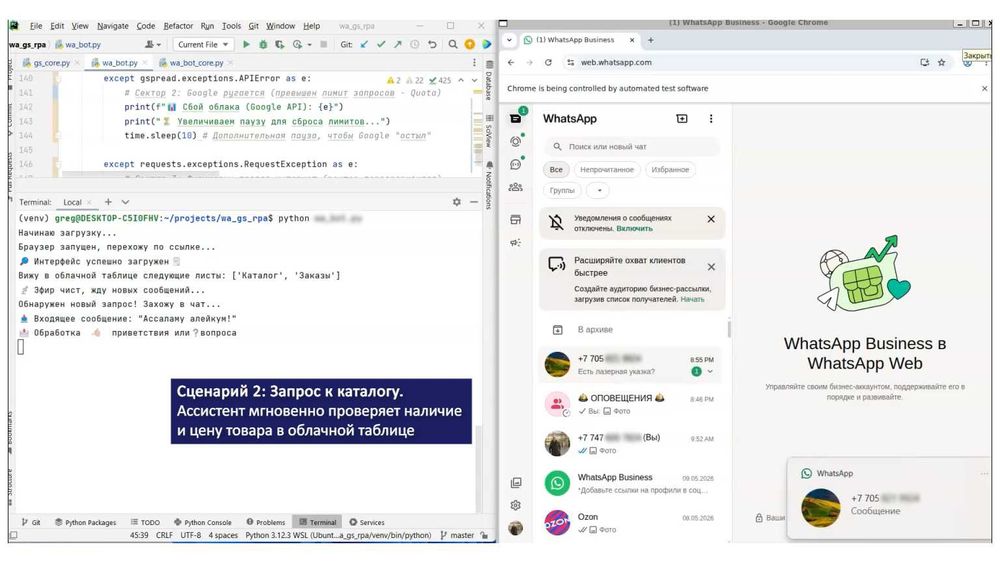This screenshot has width=1000, height=563.
Task: Open WhatsApp Channels sidebar icon
Action: (x=516, y=164)
